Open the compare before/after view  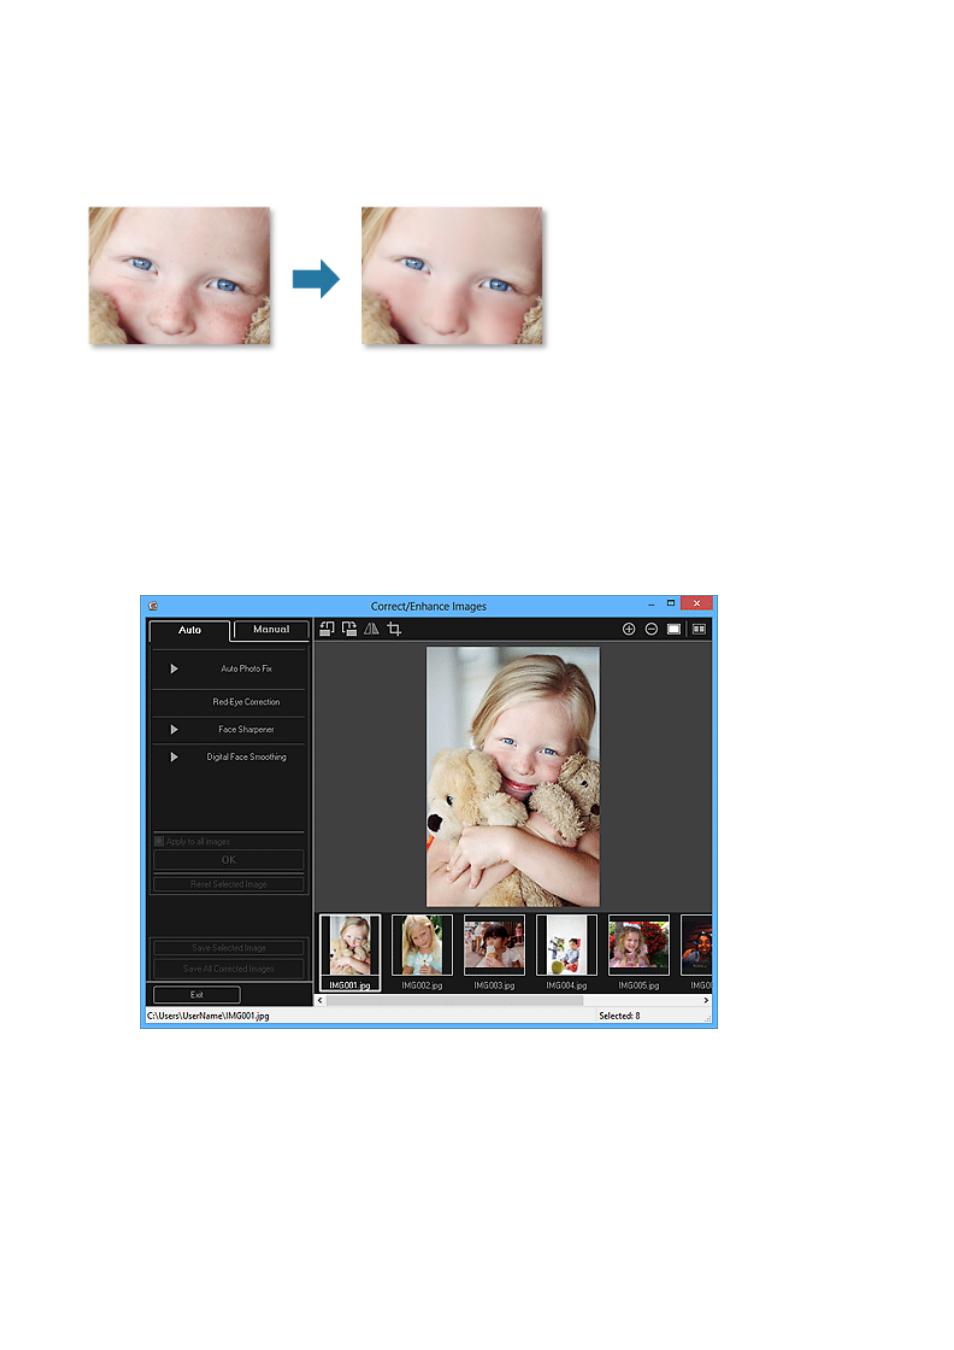pyautogui.click(x=699, y=629)
